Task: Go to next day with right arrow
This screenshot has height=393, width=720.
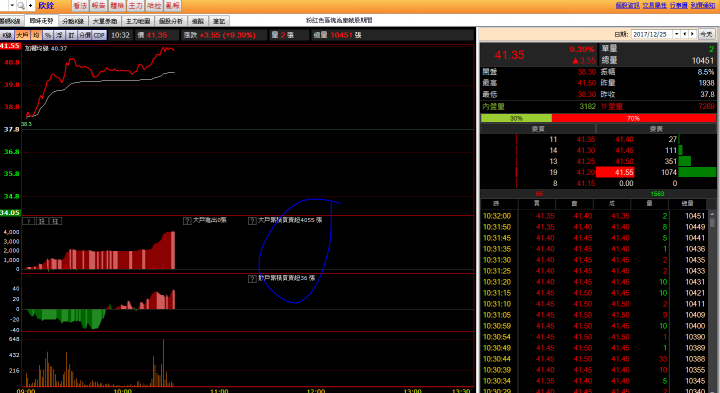Action: (x=692, y=34)
